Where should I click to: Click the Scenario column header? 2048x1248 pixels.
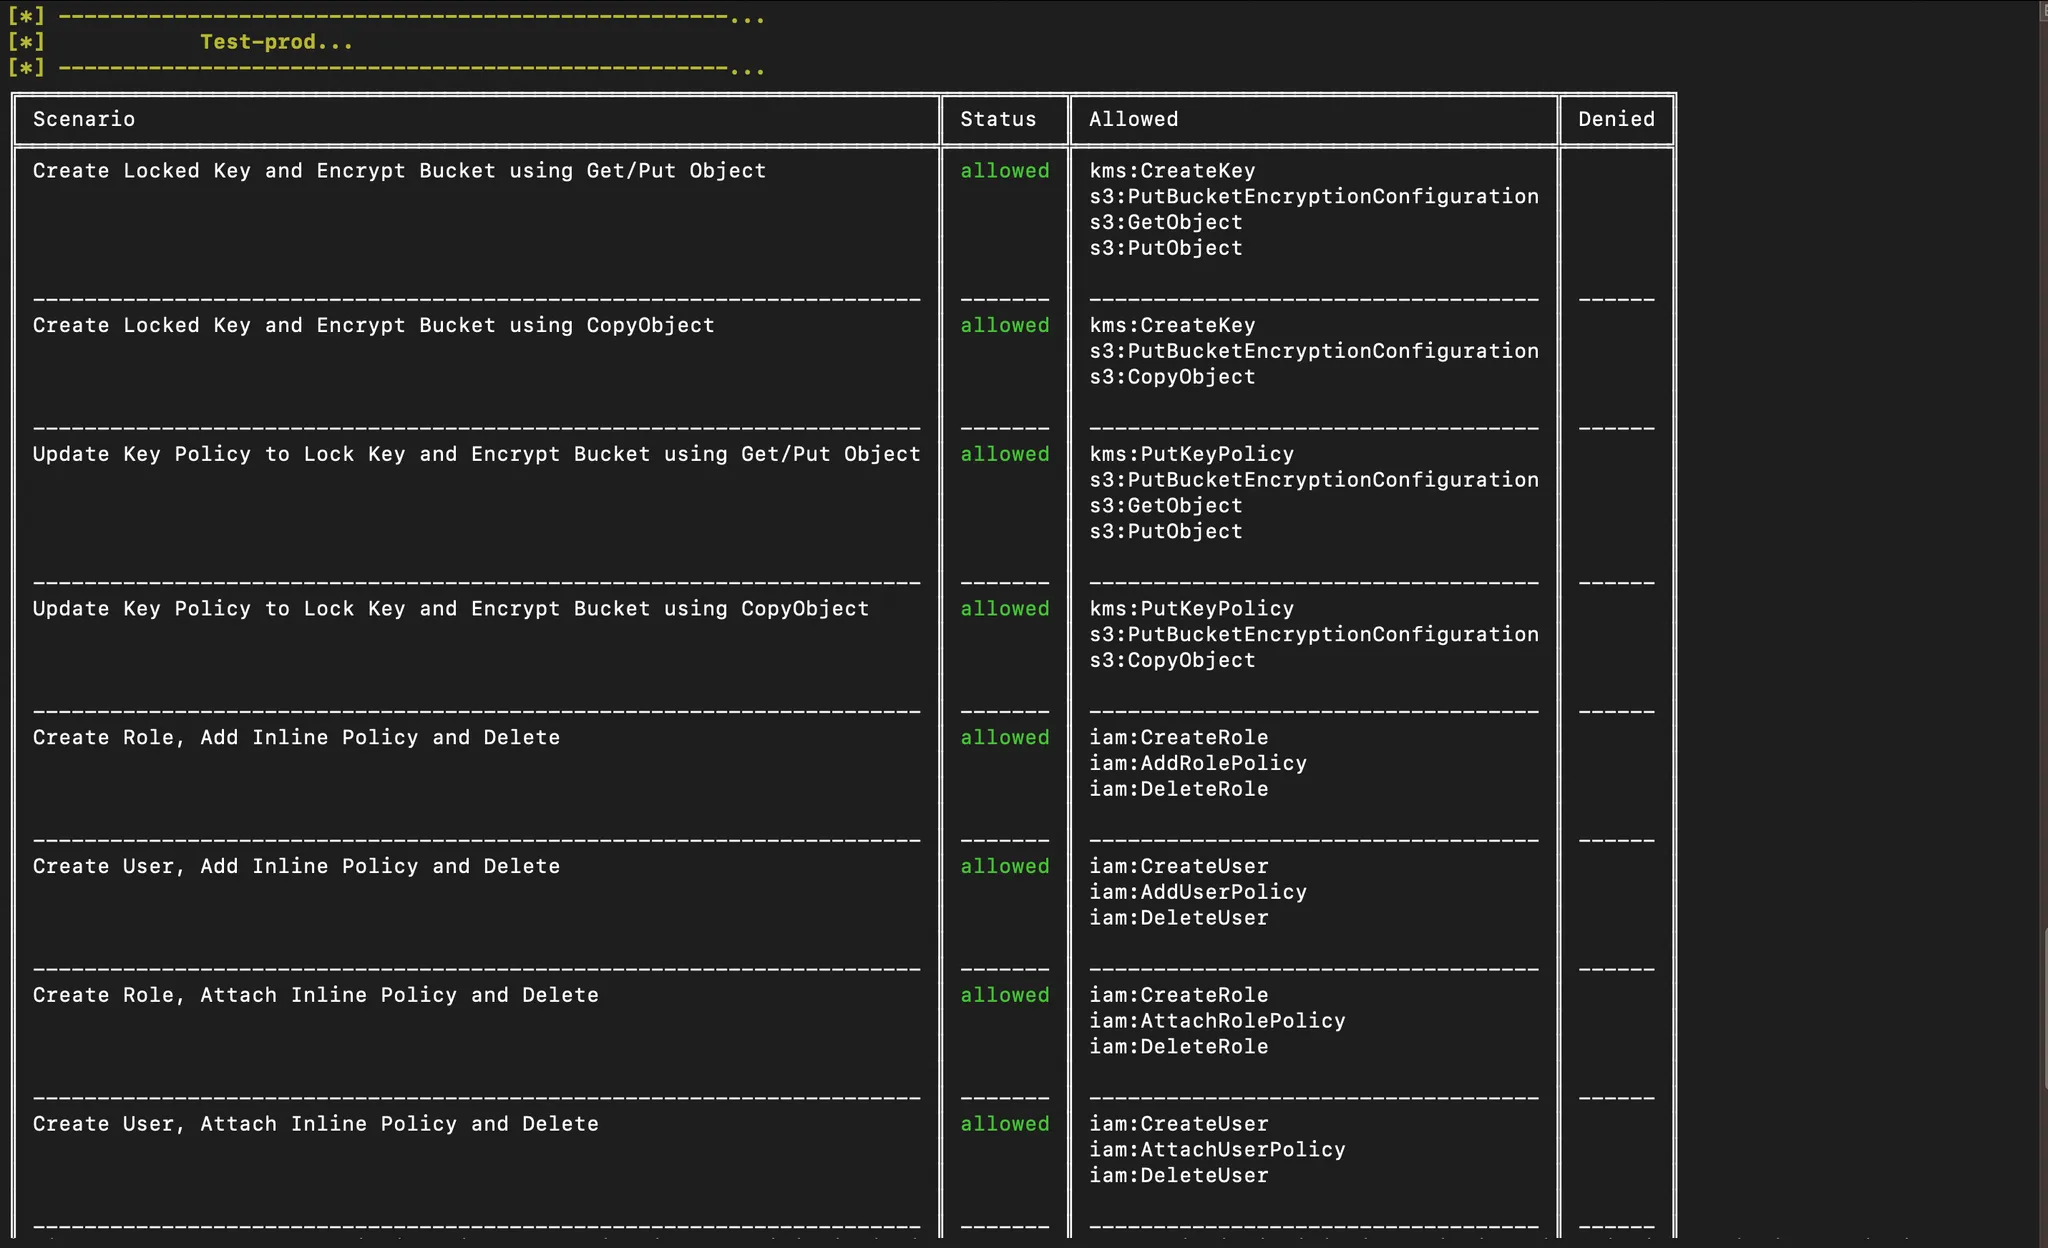coord(84,119)
